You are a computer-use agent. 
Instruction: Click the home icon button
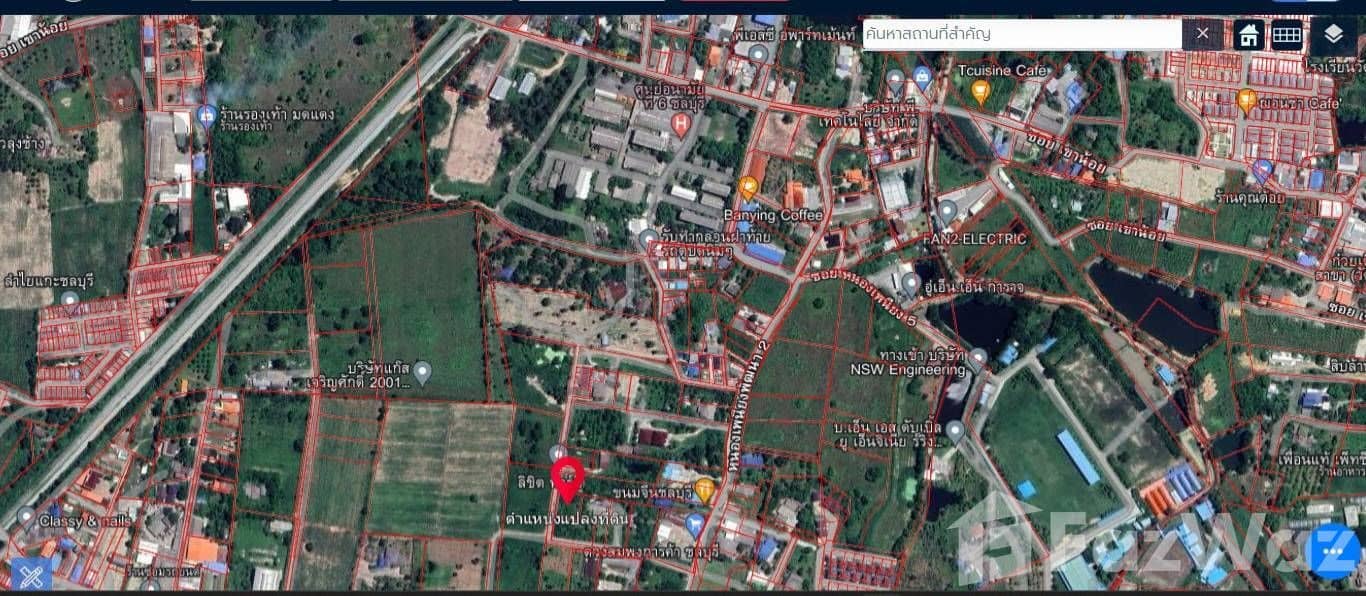1247,35
